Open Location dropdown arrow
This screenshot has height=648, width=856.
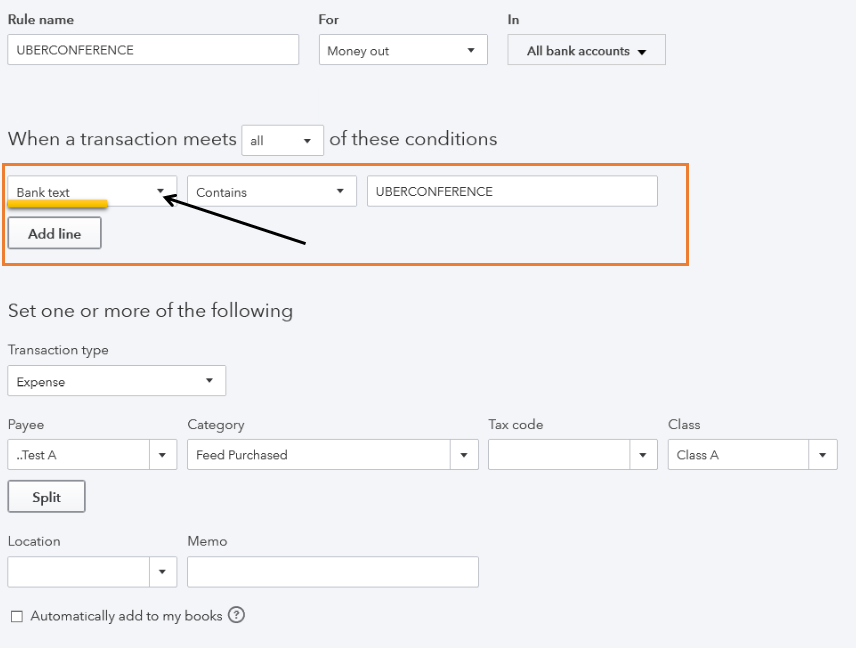(163, 572)
